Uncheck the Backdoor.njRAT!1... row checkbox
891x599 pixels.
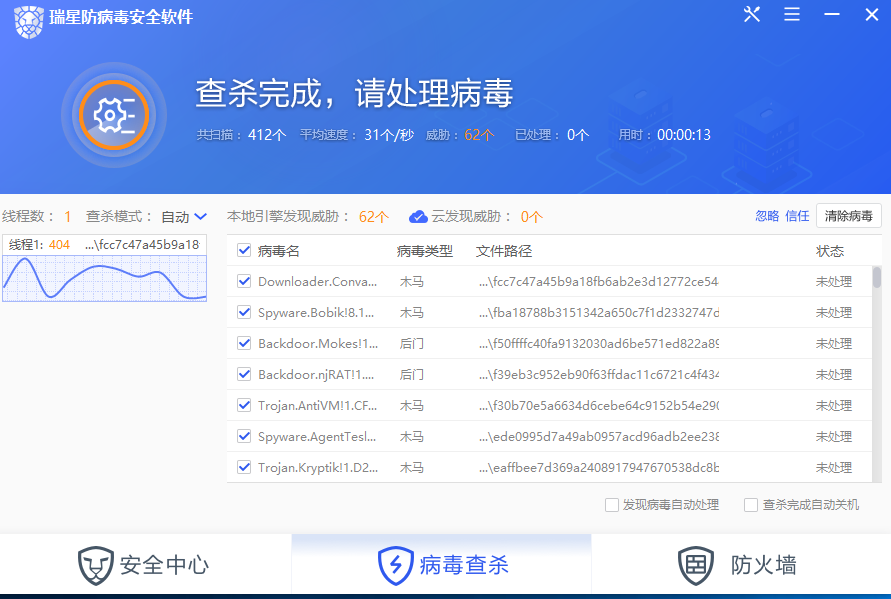244,374
